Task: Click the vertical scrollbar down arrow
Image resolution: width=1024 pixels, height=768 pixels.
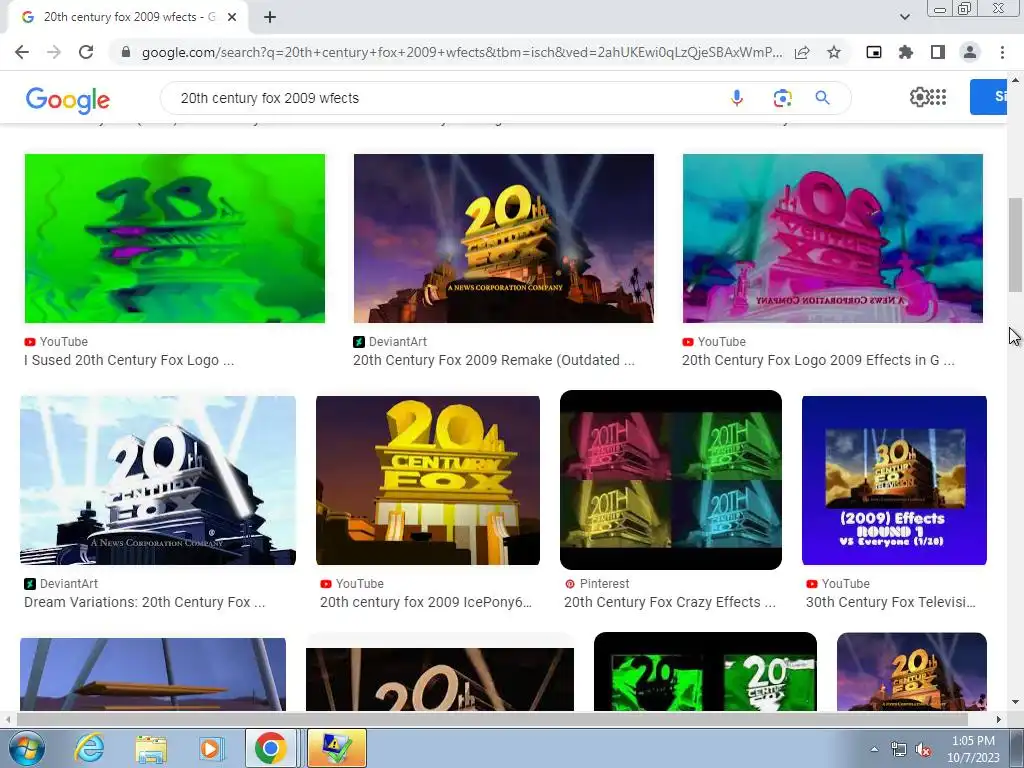Action: [x=1015, y=703]
